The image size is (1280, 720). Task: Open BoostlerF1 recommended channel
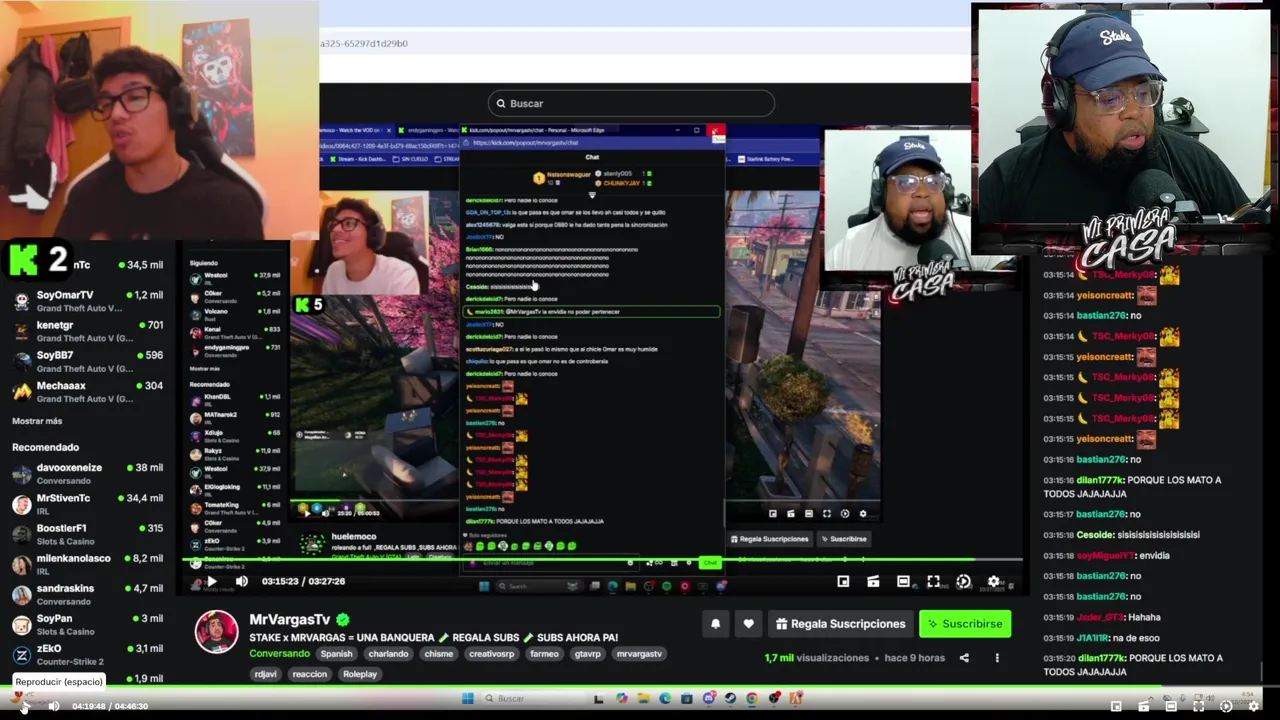[x=88, y=534]
